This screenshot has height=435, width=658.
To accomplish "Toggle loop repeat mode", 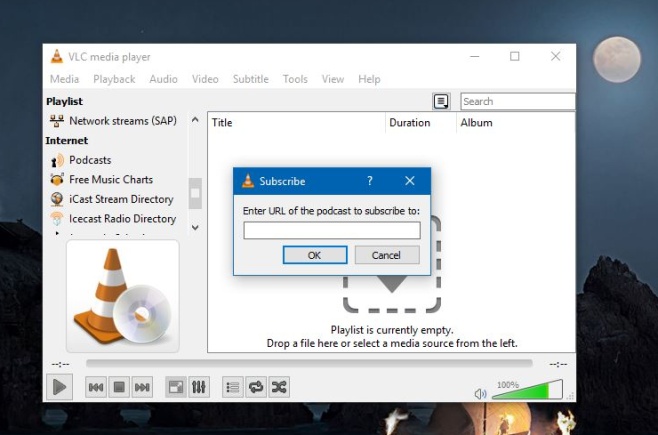I will tap(256, 387).
